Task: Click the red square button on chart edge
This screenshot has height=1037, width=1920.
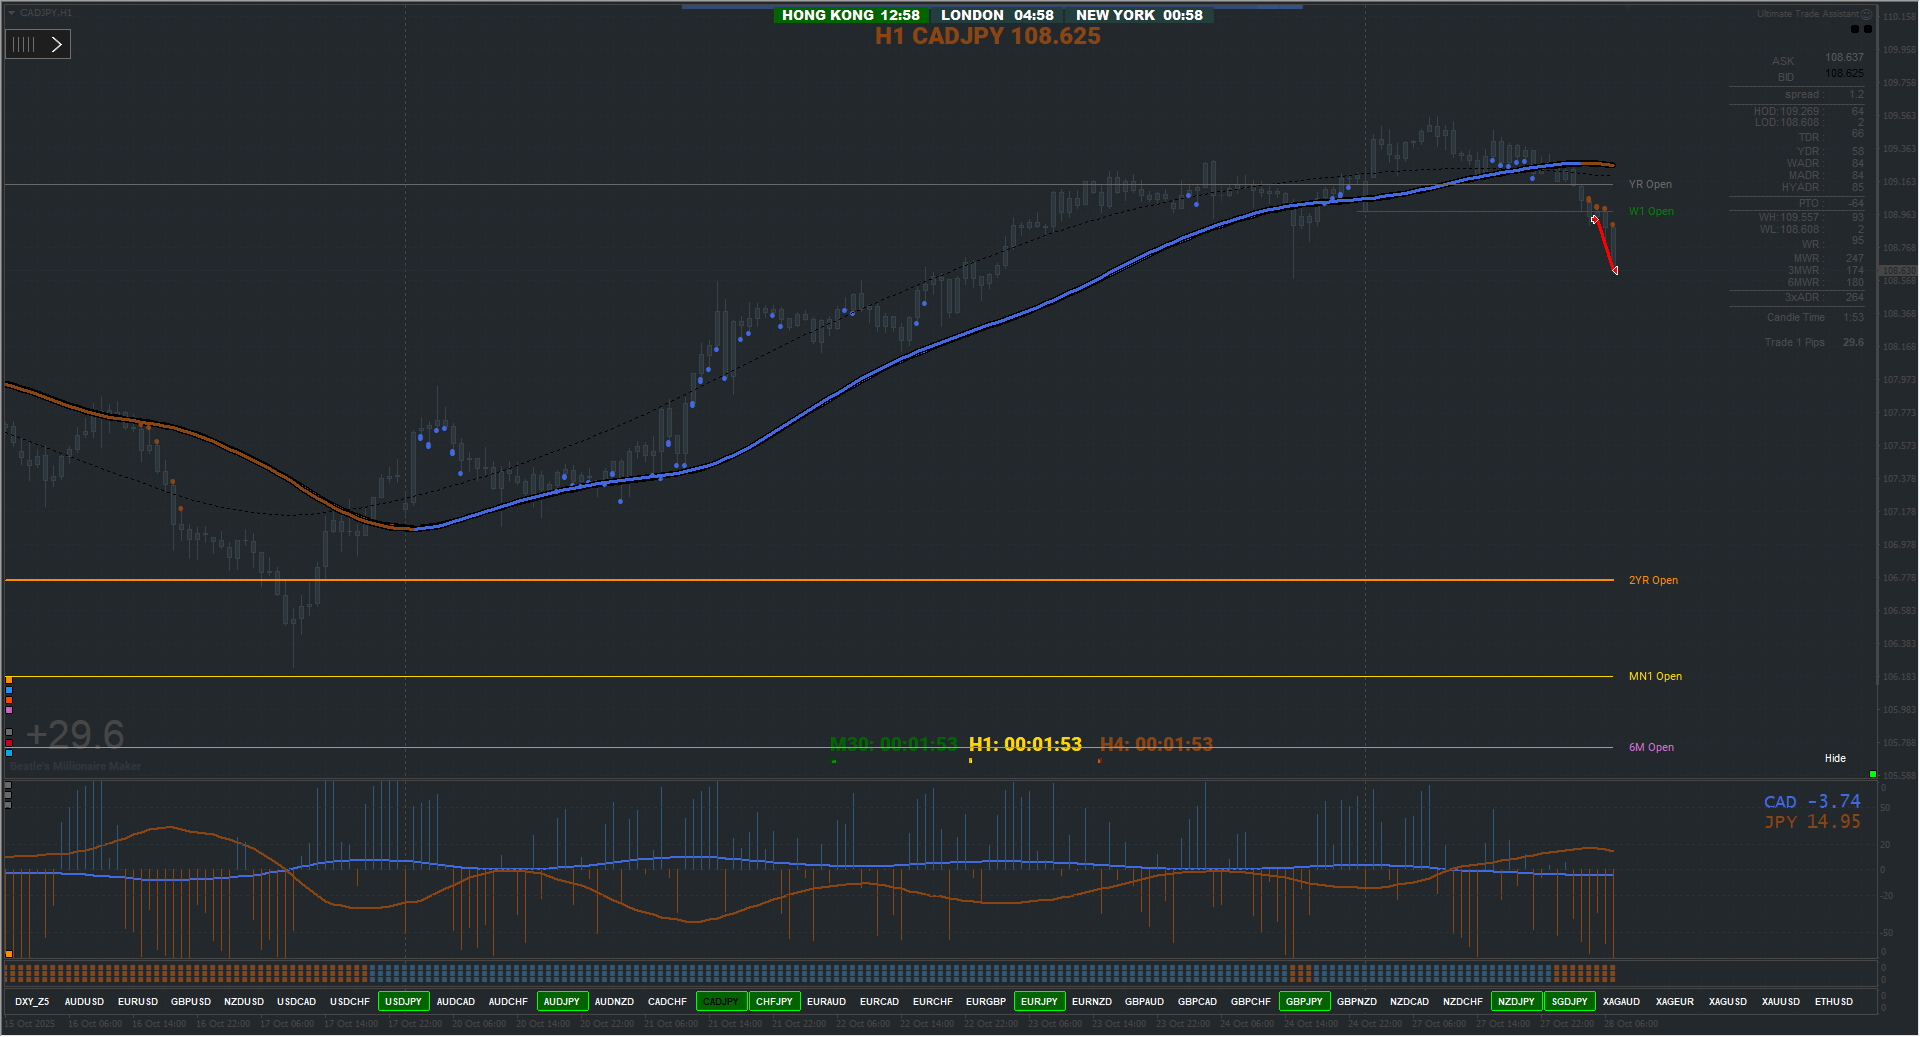Action: pos(9,743)
